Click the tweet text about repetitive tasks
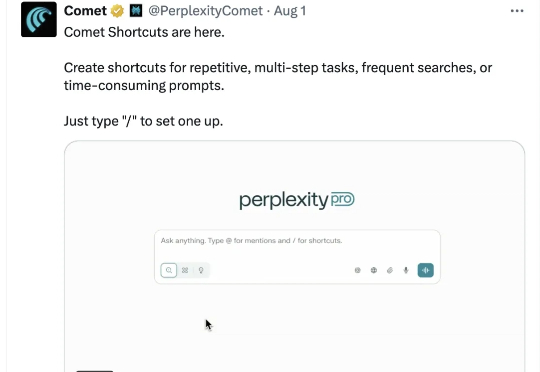Screen dimensions: 540x372 click(278, 76)
